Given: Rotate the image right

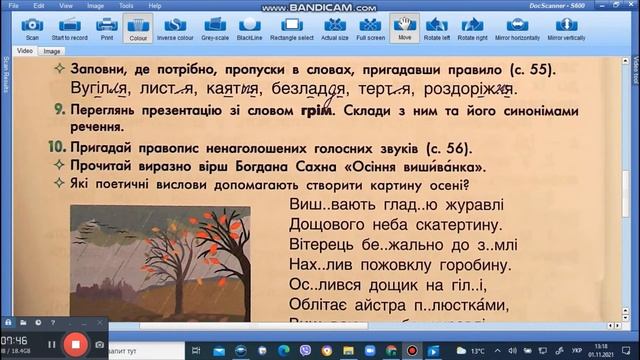Looking at the screenshot, I should (x=472, y=29).
